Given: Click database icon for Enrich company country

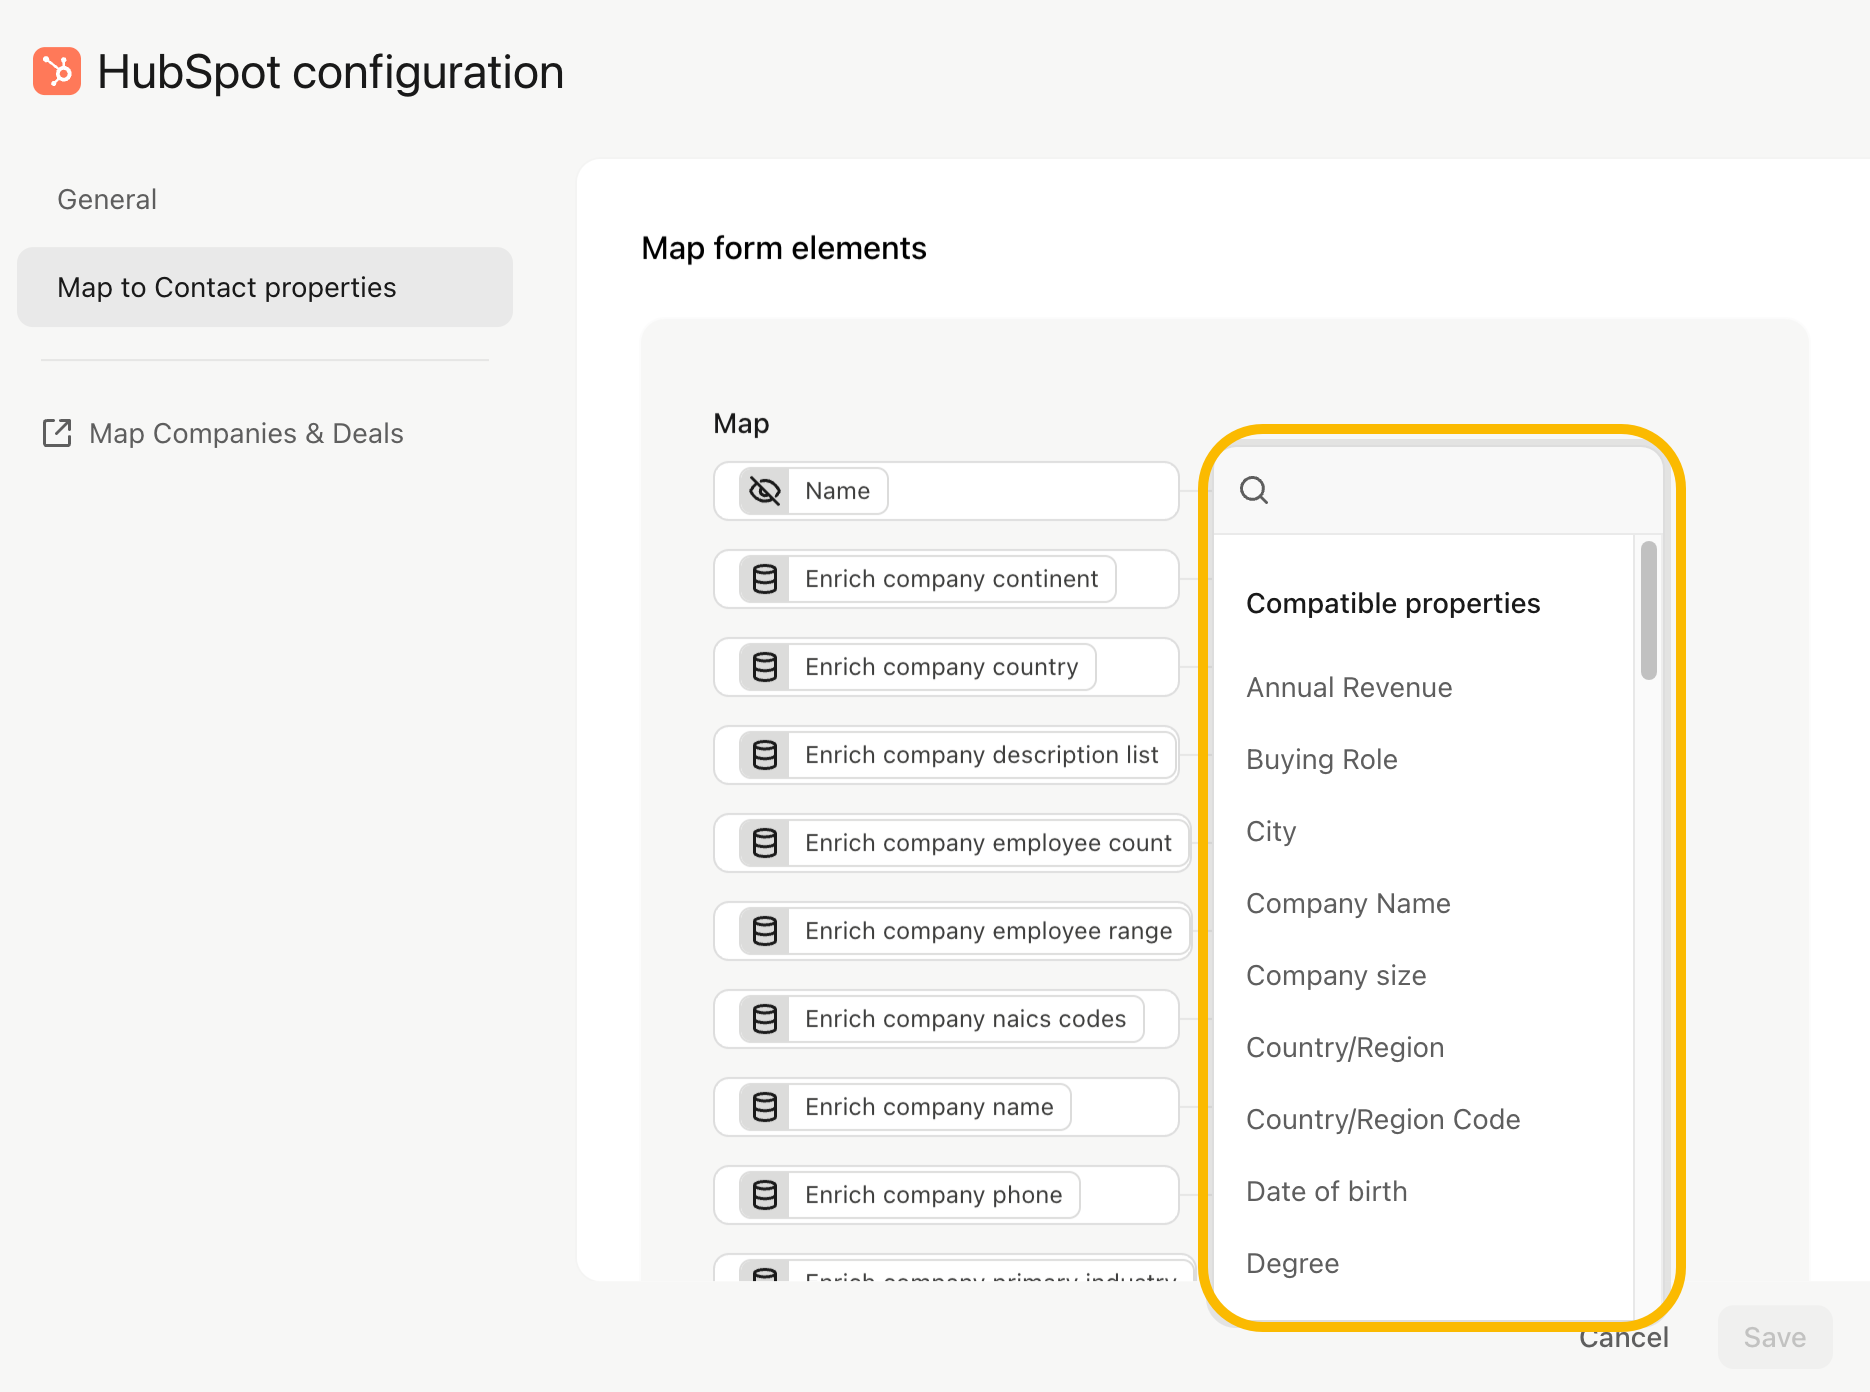Looking at the screenshot, I should pos(765,667).
